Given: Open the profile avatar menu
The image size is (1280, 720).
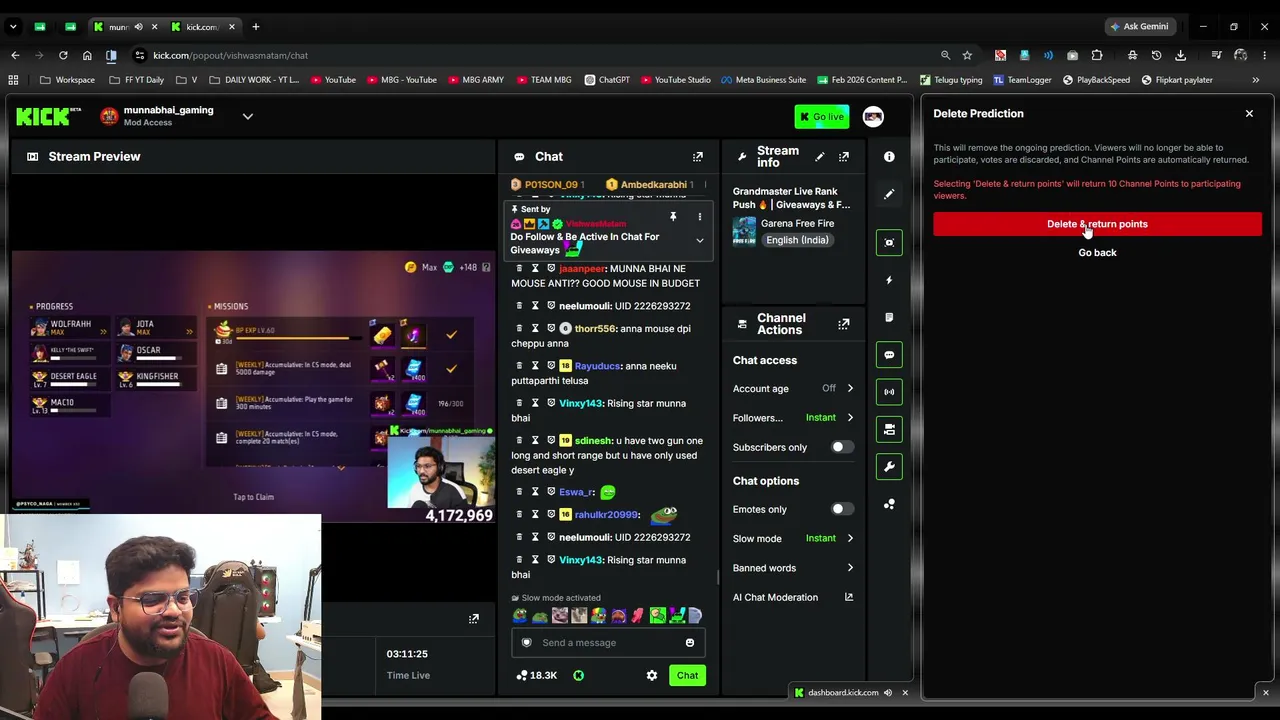Looking at the screenshot, I should [x=873, y=117].
